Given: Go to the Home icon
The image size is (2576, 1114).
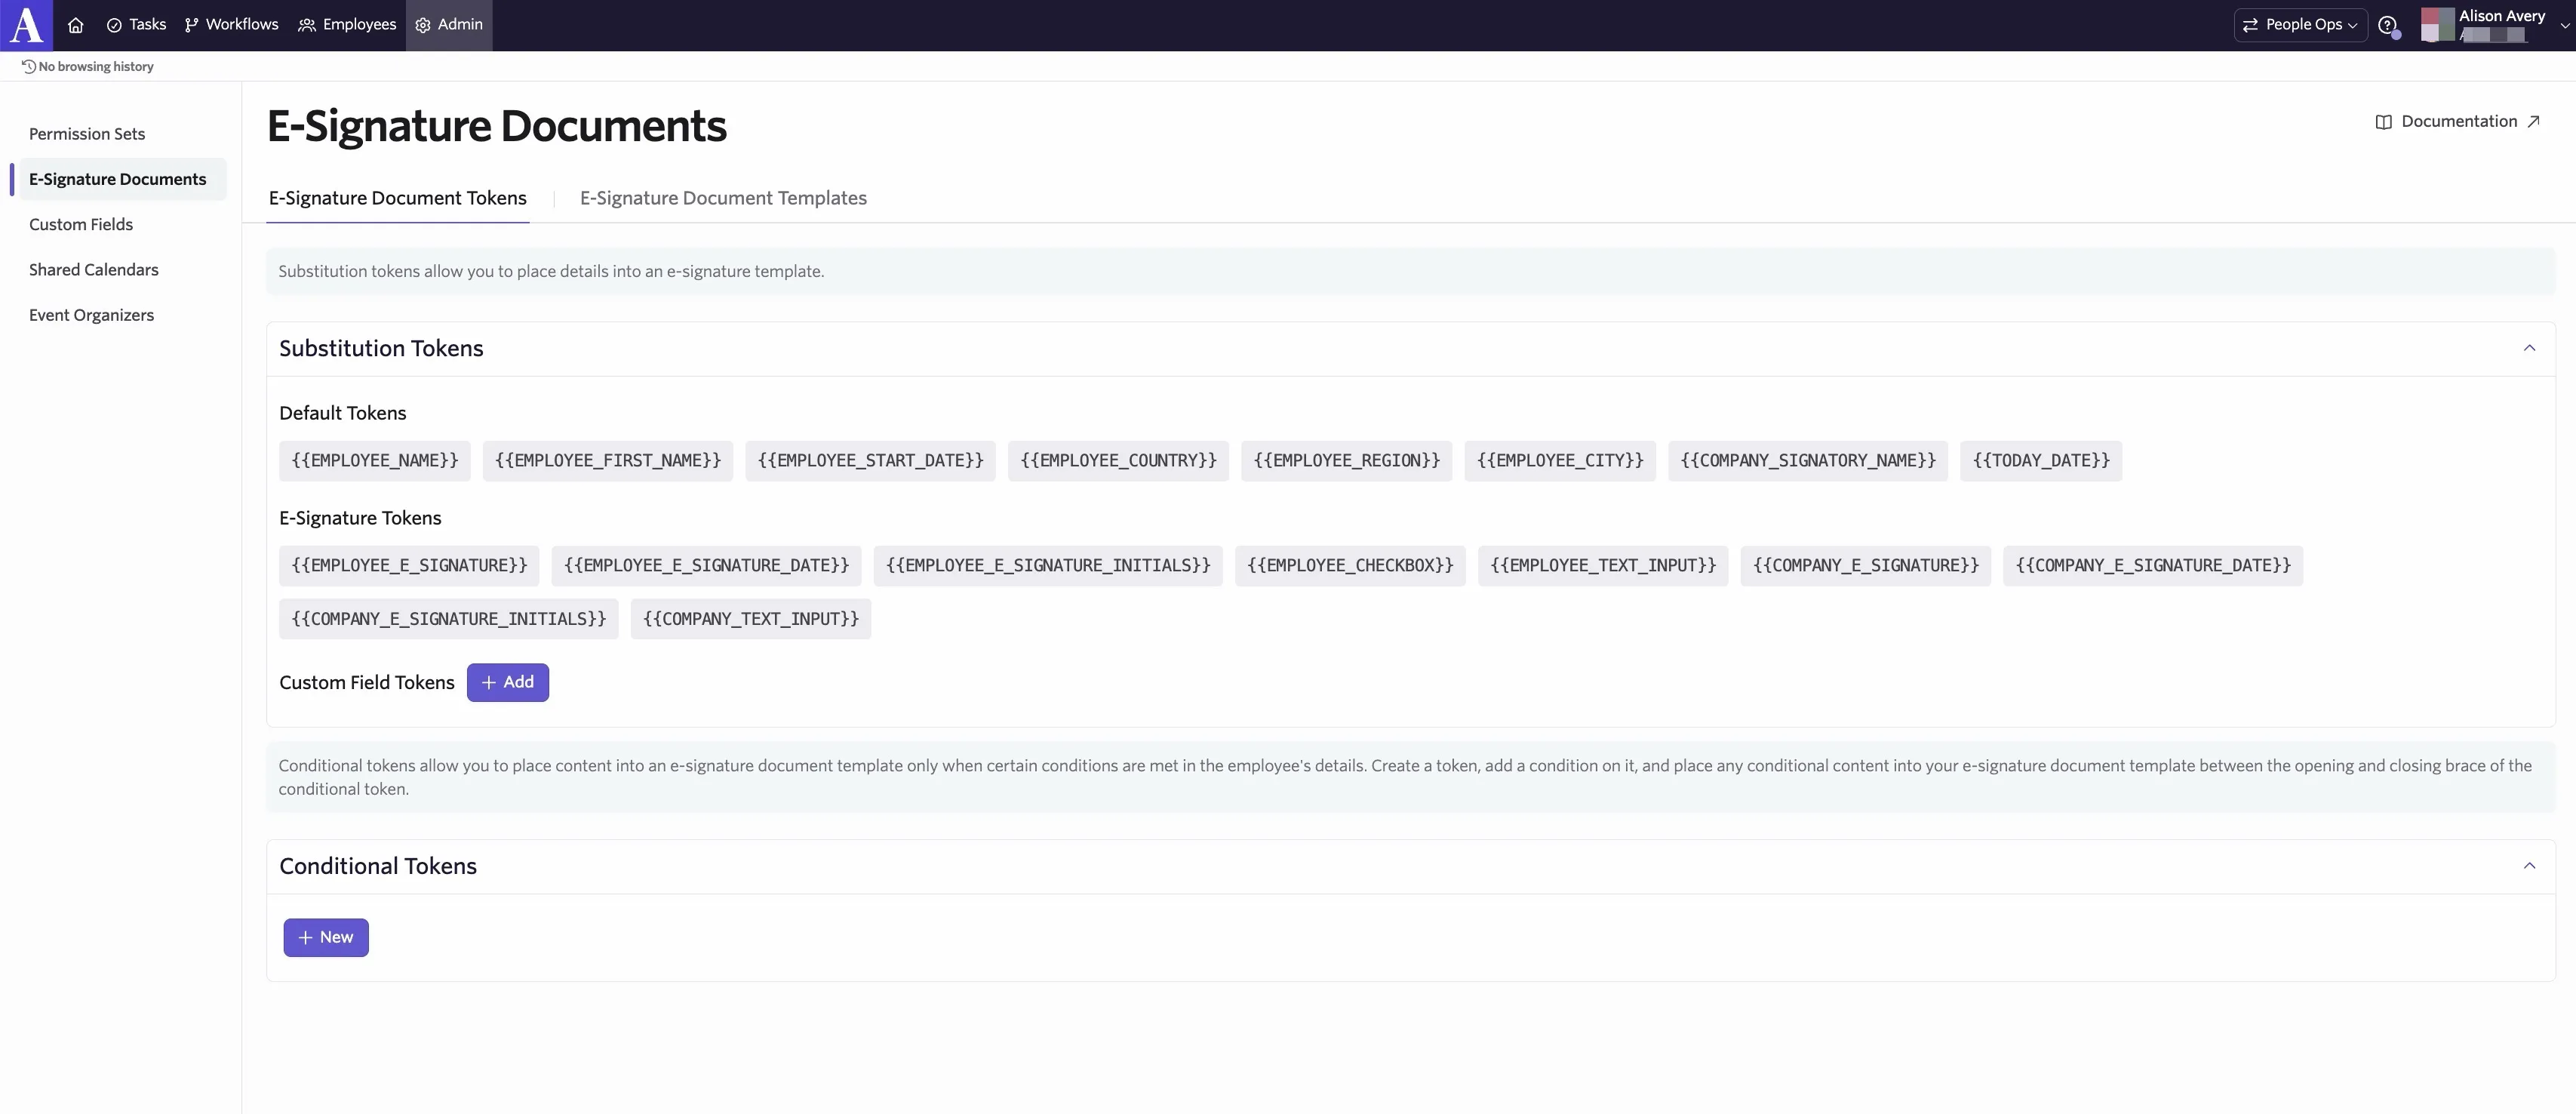Looking at the screenshot, I should (x=76, y=25).
